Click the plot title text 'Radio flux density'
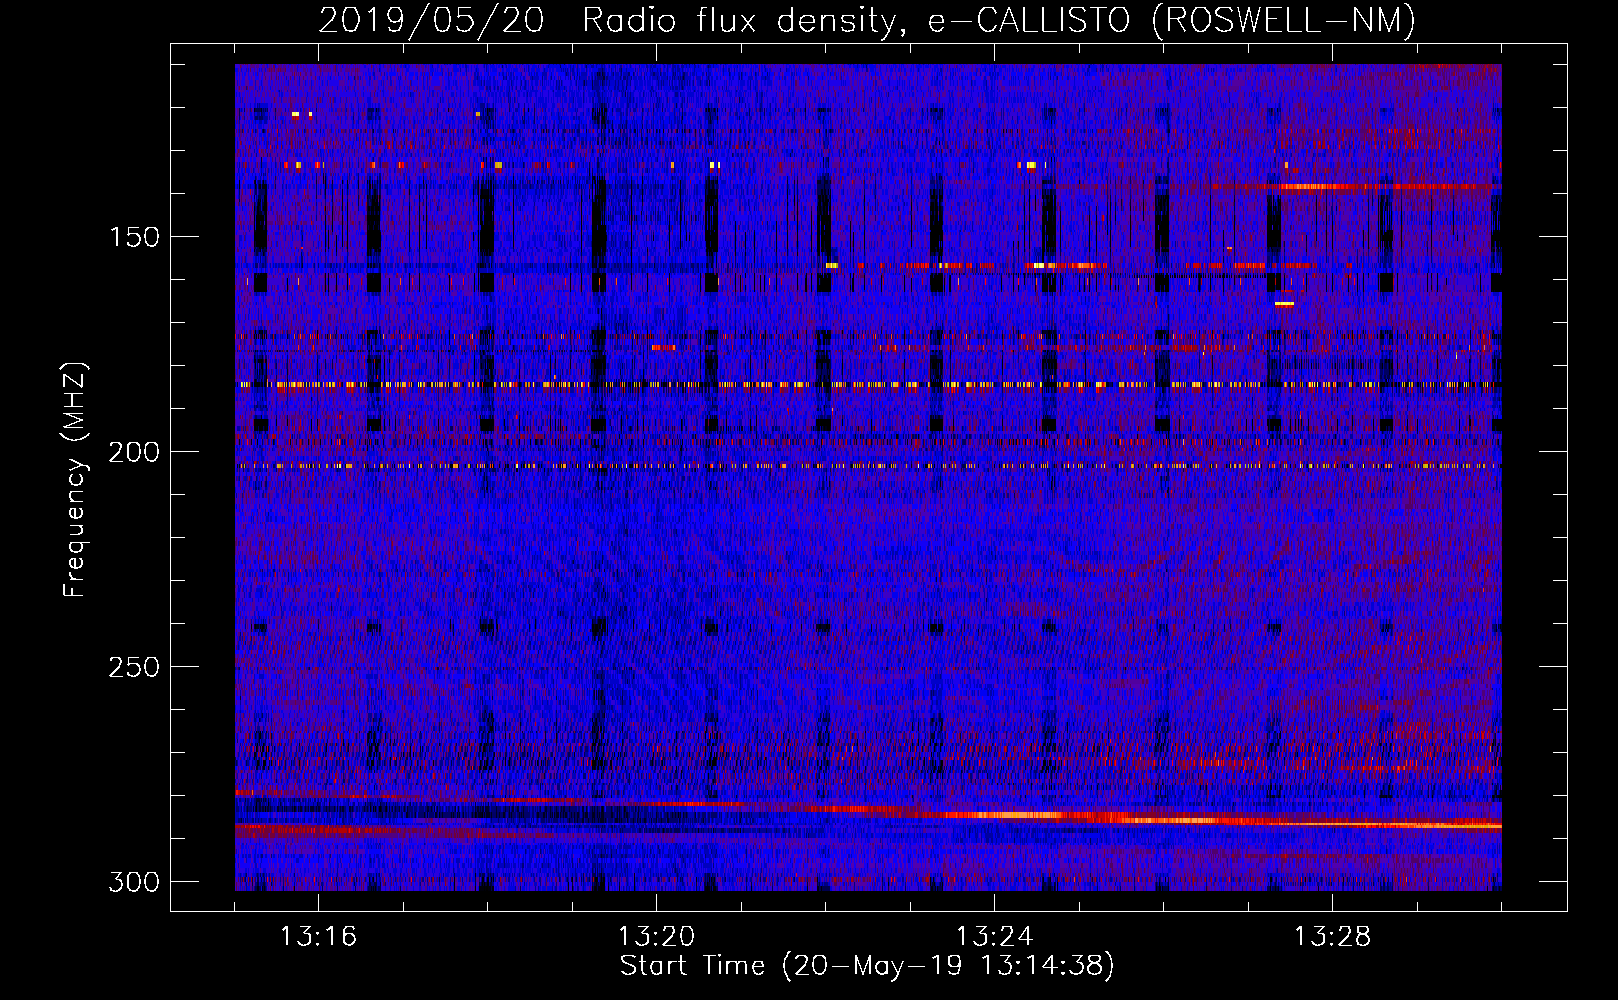The height and width of the screenshot is (1000, 1618). (738, 20)
